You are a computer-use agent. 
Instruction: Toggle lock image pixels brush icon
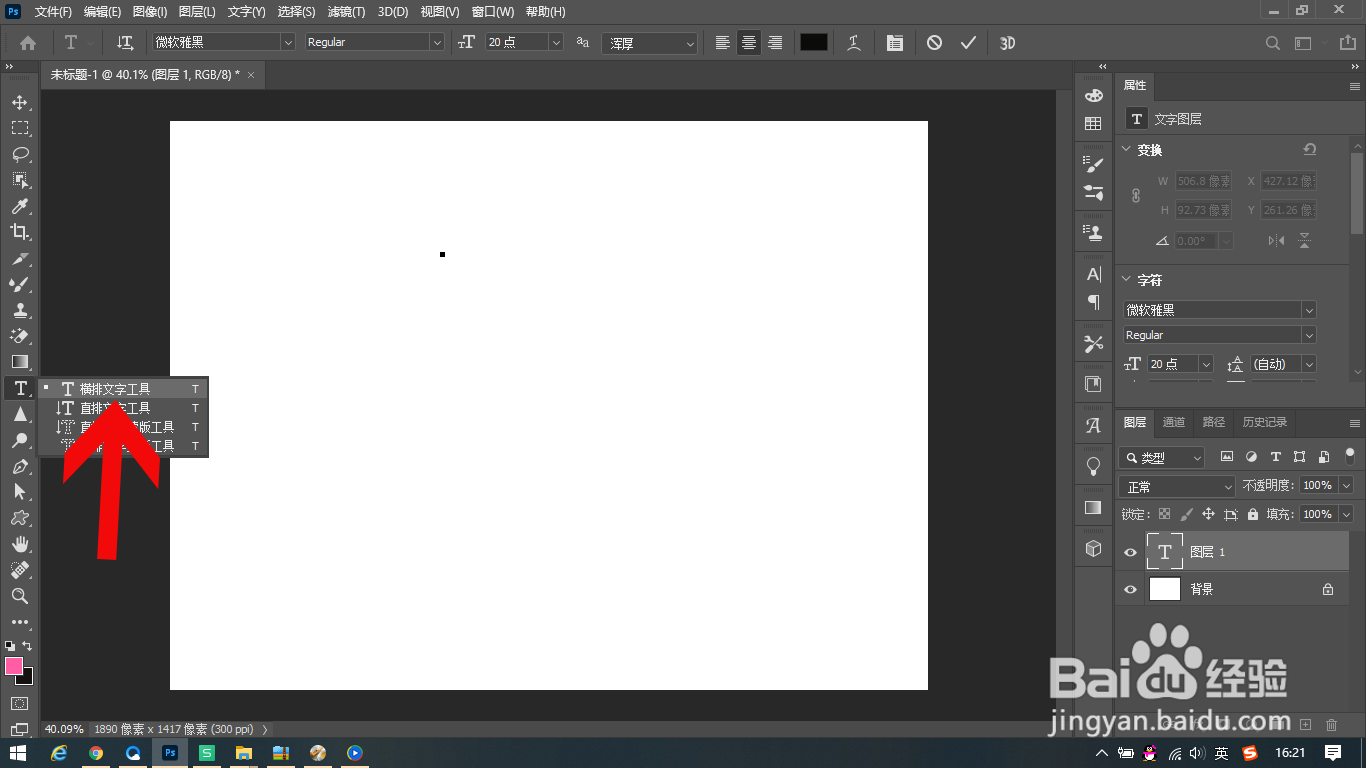coord(1186,514)
